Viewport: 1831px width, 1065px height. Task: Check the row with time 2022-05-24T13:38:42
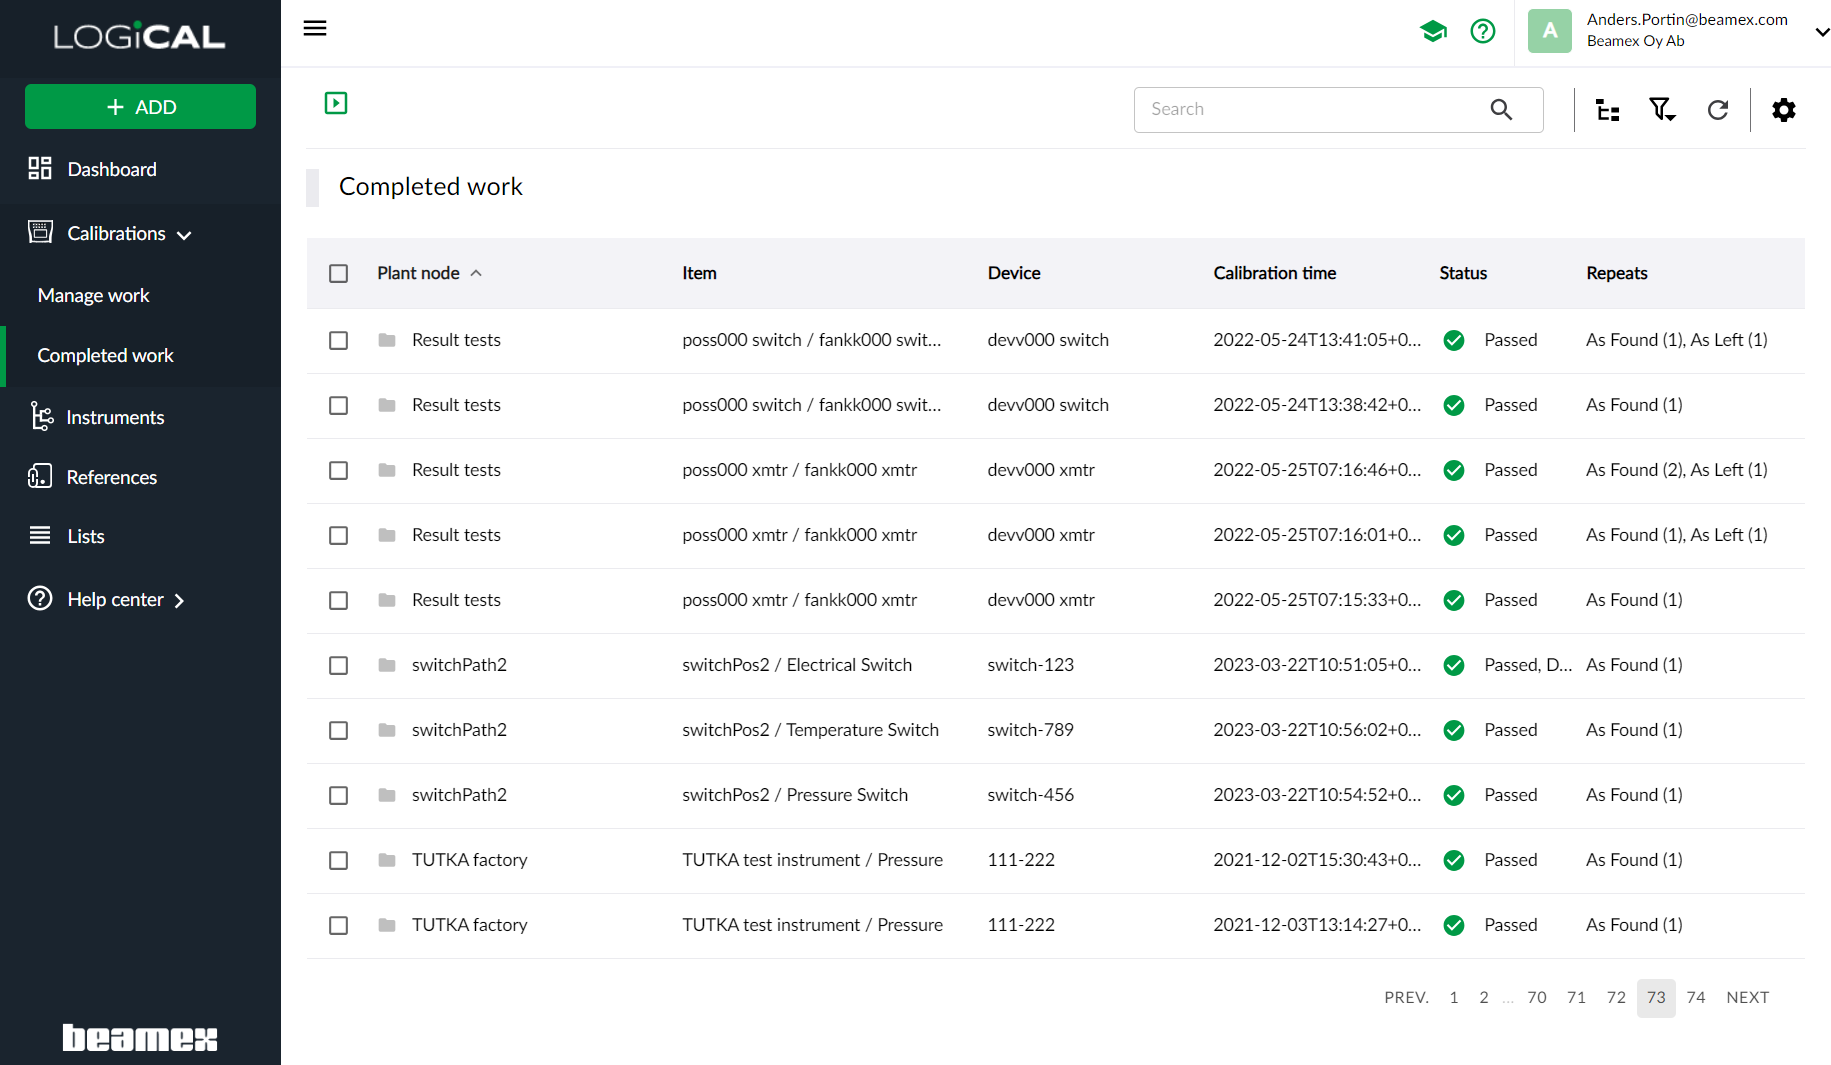click(x=339, y=405)
